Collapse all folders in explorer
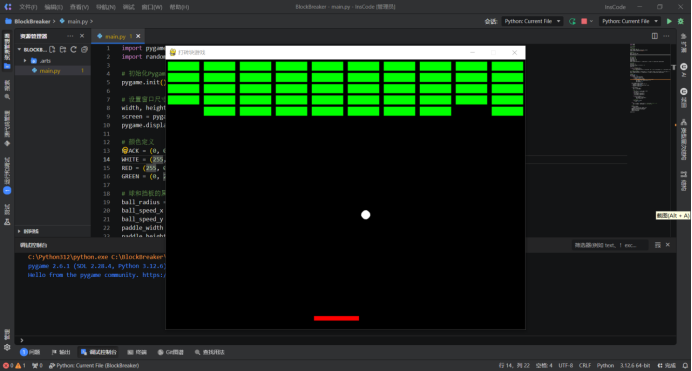The height and width of the screenshot is (371, 692). point(84,49)
